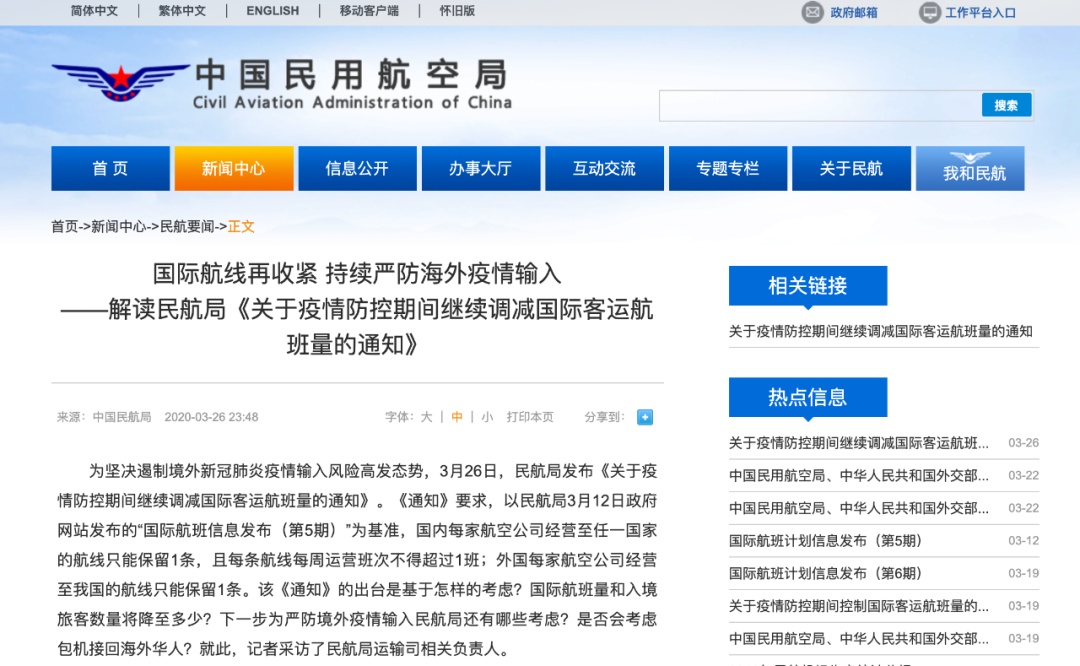Click 新闻中心 in the breadcrumb
The width and height of the screenshot is (1080, 666).
(118, 227)
